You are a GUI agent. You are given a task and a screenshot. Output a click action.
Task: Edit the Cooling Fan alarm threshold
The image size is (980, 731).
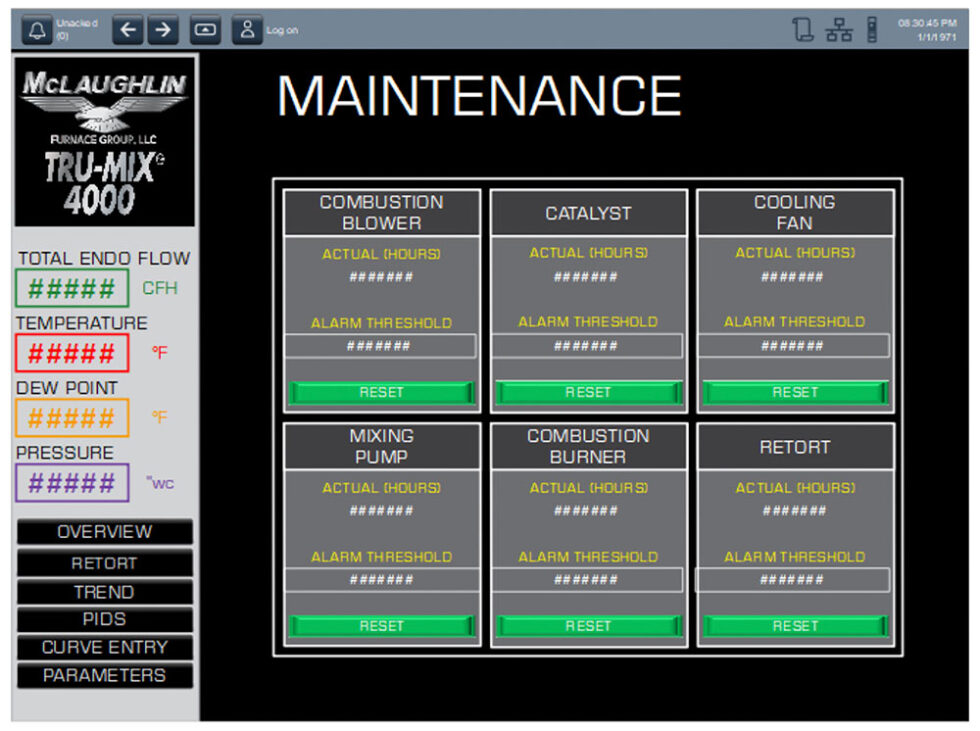[x=794, y=346]
